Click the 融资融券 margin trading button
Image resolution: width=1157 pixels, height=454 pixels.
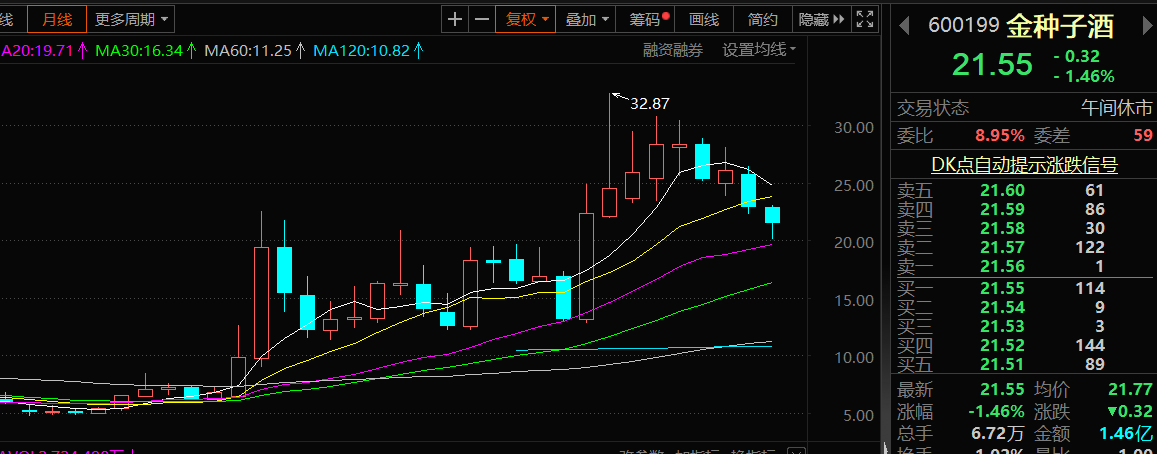click(x=672, y=50)
